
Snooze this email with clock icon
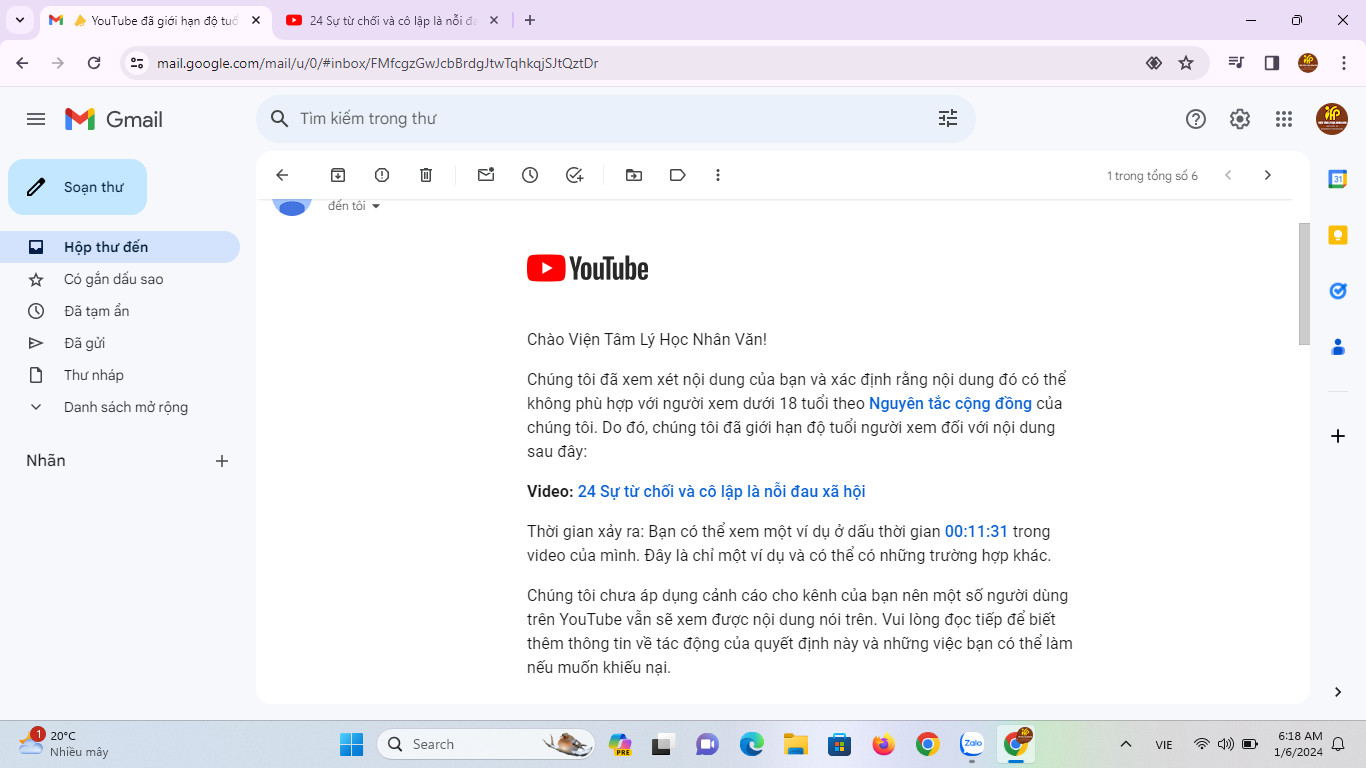[x=530, y=175]
